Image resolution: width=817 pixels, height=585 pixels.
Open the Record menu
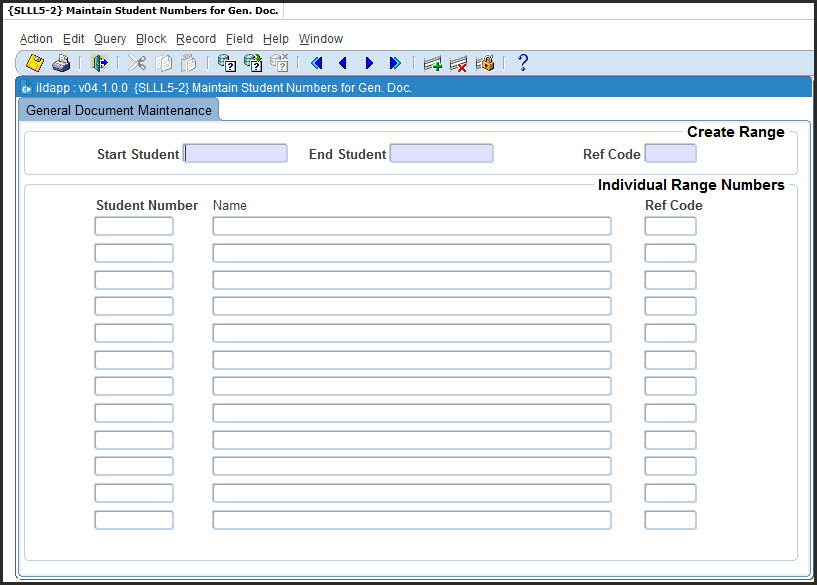(196, 39)
